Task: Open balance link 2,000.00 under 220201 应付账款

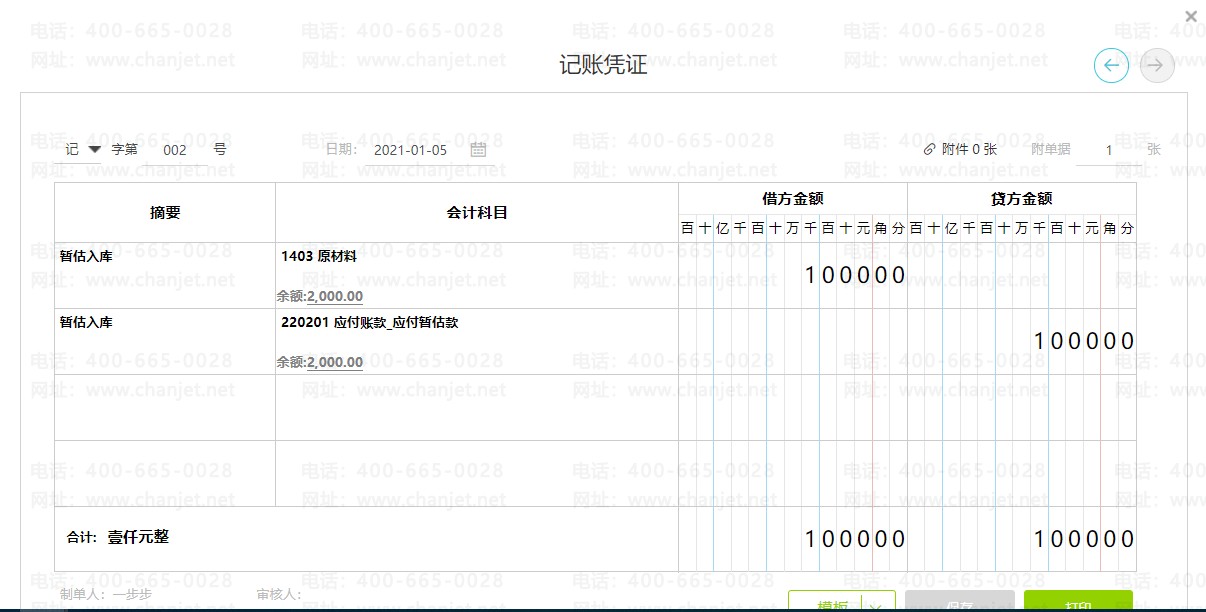Action: click(x=334, y=362)
